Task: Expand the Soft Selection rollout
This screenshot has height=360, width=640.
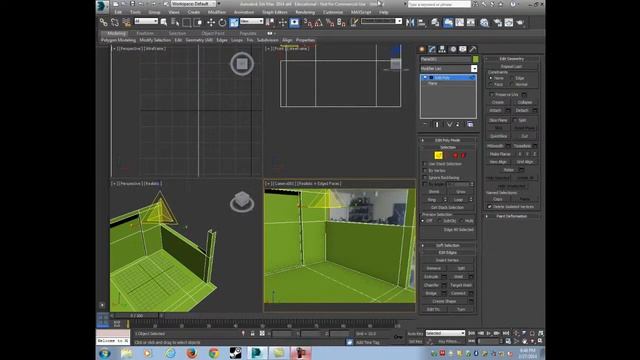Action: pos(448,245)
